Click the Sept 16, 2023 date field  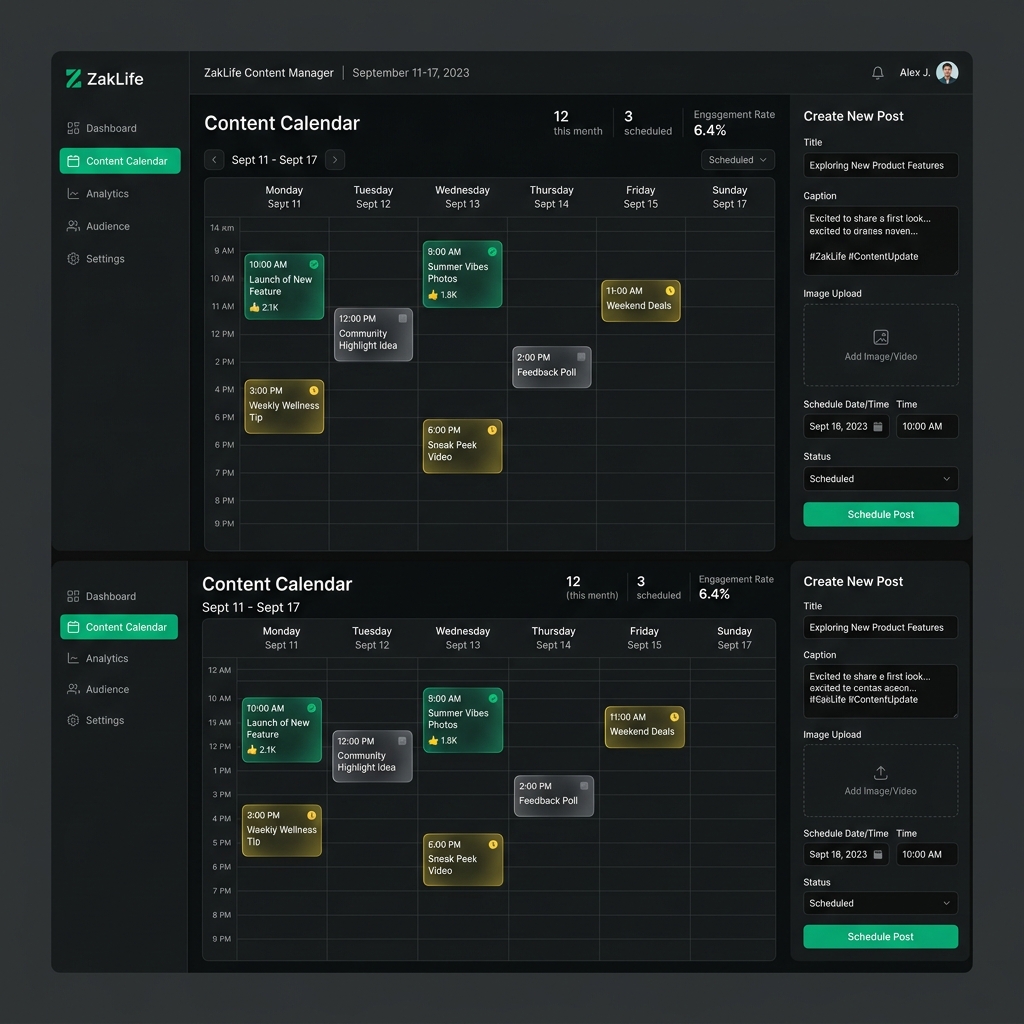pos(846,426)
